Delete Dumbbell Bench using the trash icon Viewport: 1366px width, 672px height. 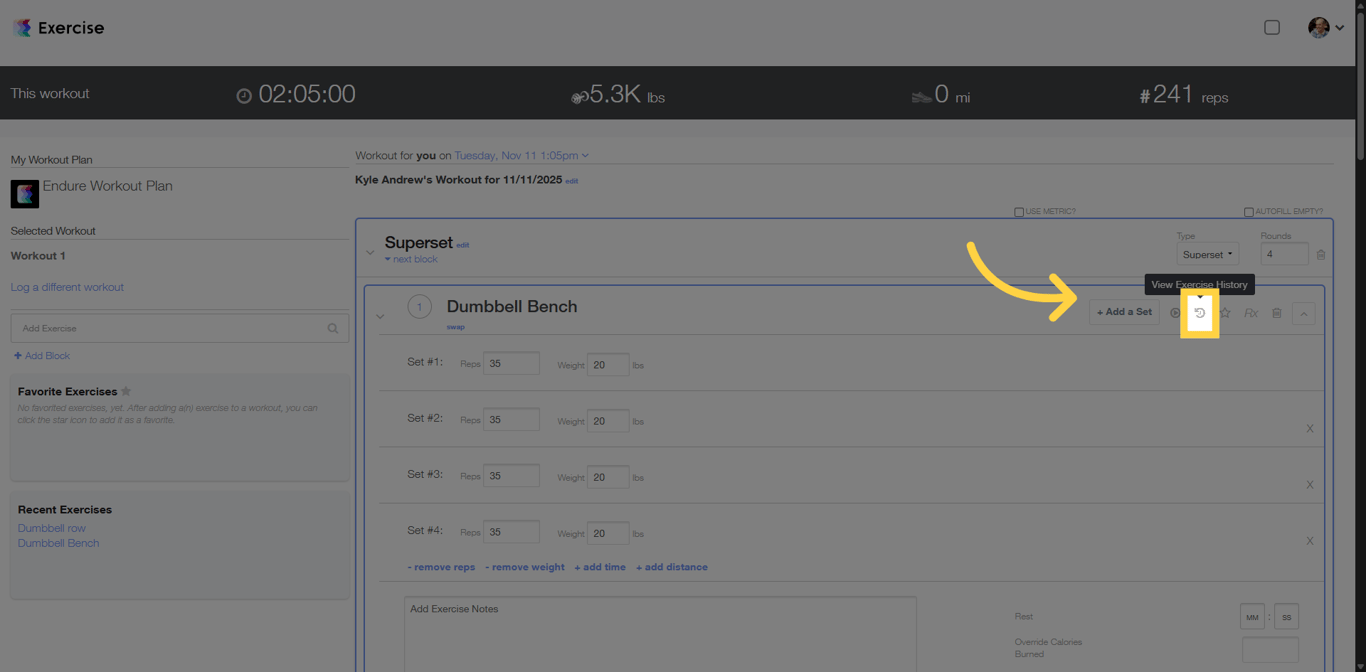1276,313
